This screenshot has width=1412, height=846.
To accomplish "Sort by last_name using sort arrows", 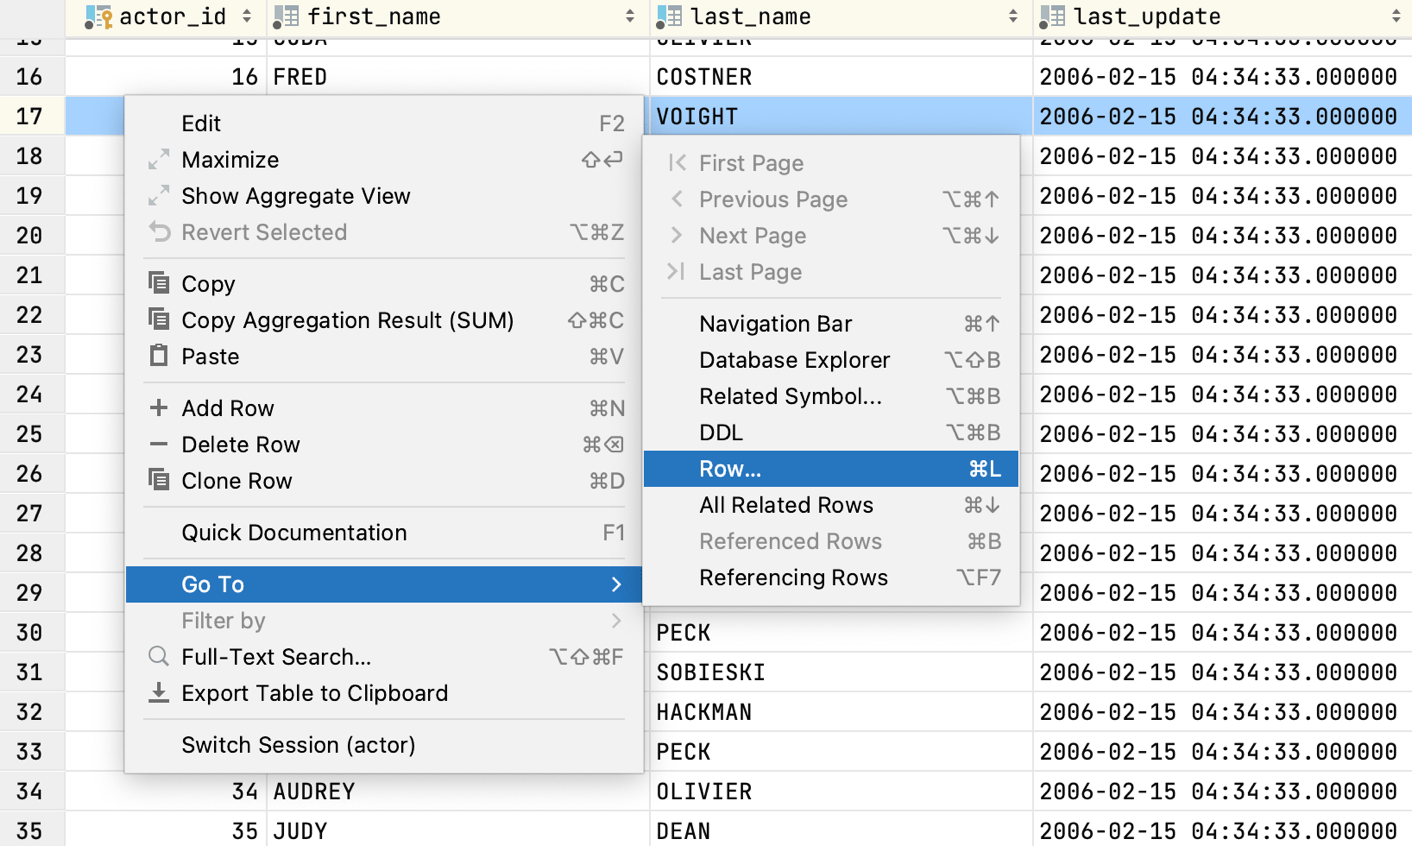I will pos(1013,16).
